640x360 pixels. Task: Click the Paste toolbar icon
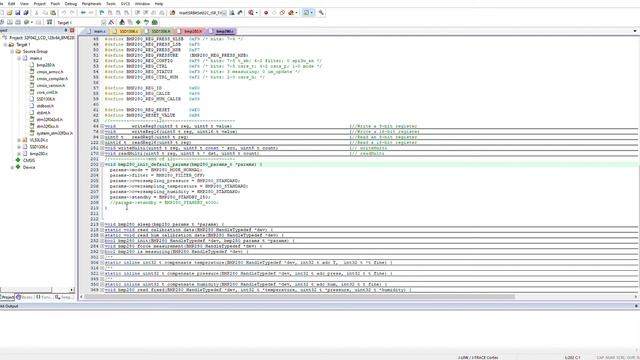(x=53, y=13)
